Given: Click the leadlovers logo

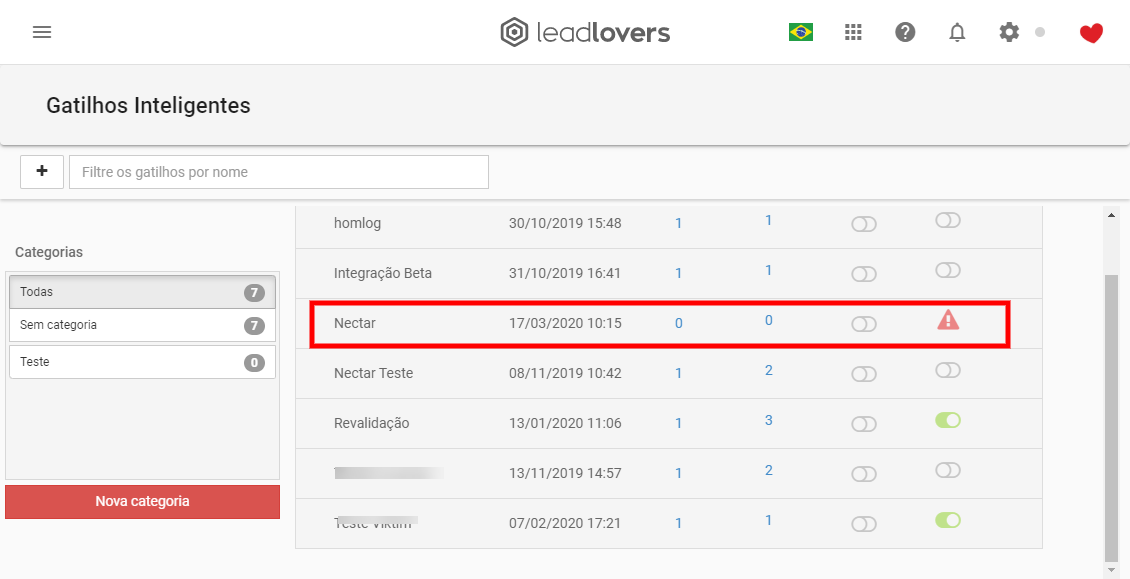Looking at the screenshot, I should coord(585,32).
